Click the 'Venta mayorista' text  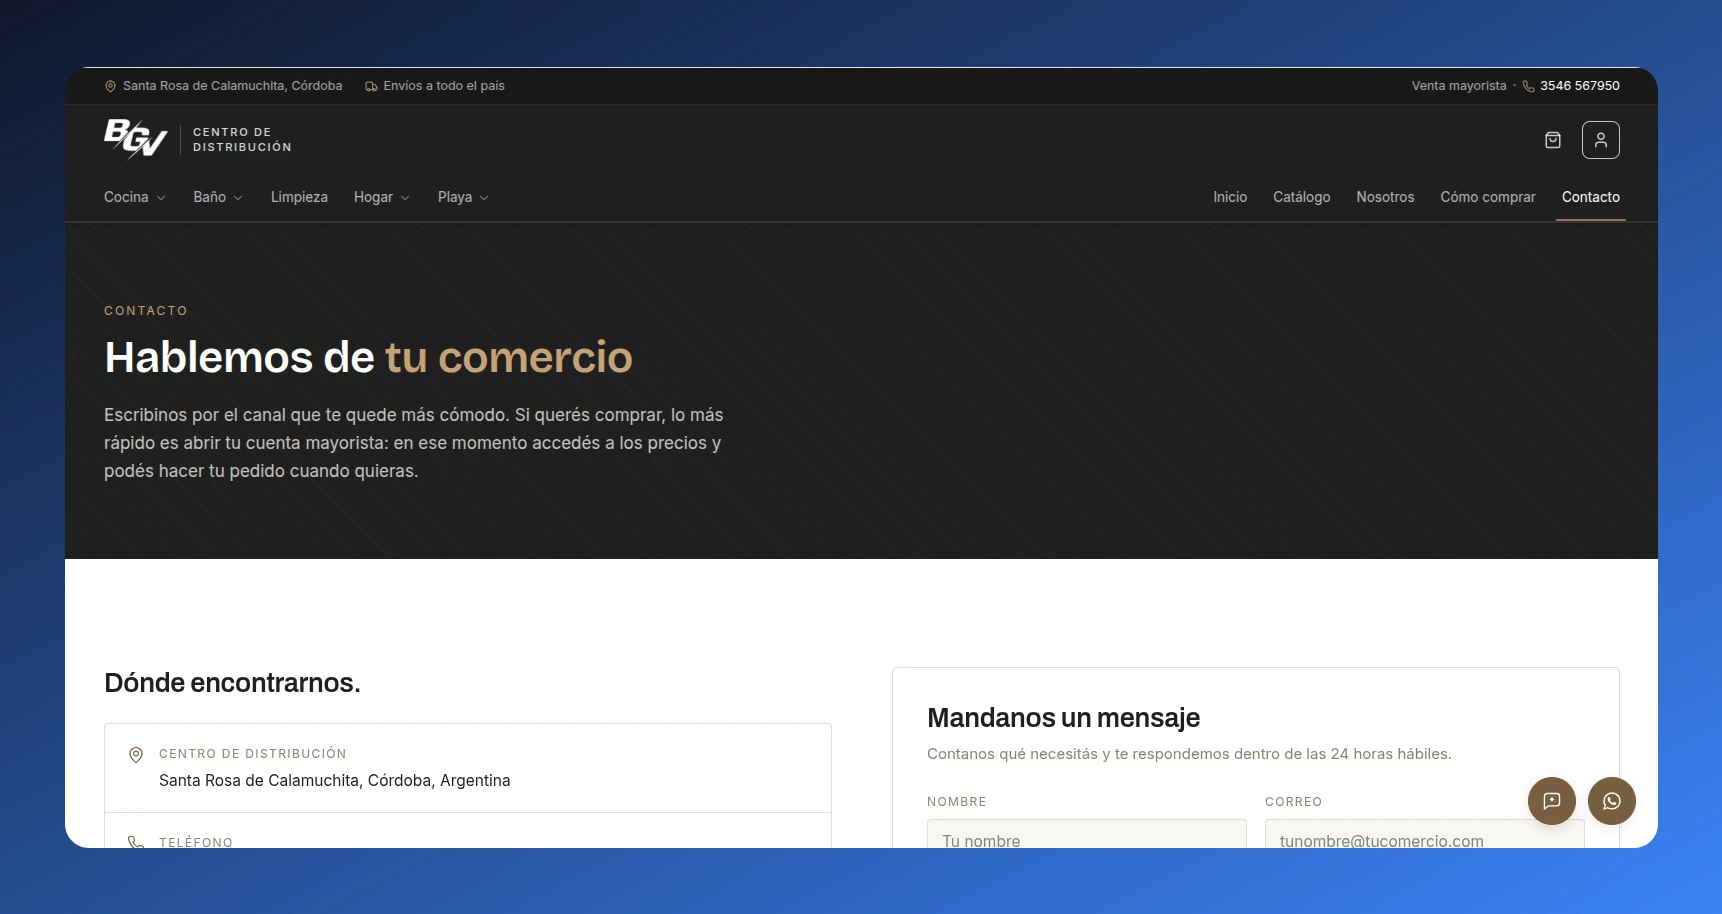(x=1459, y=86)
